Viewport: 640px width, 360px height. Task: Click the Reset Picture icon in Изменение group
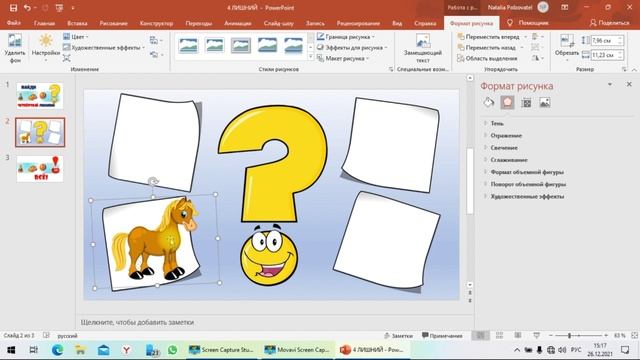coord(154,54)
